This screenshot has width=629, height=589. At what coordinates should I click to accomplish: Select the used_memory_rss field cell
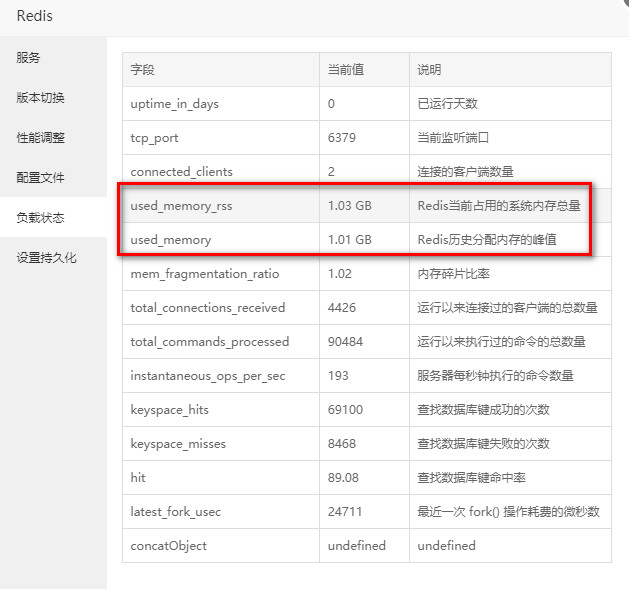tap(221, 206)
